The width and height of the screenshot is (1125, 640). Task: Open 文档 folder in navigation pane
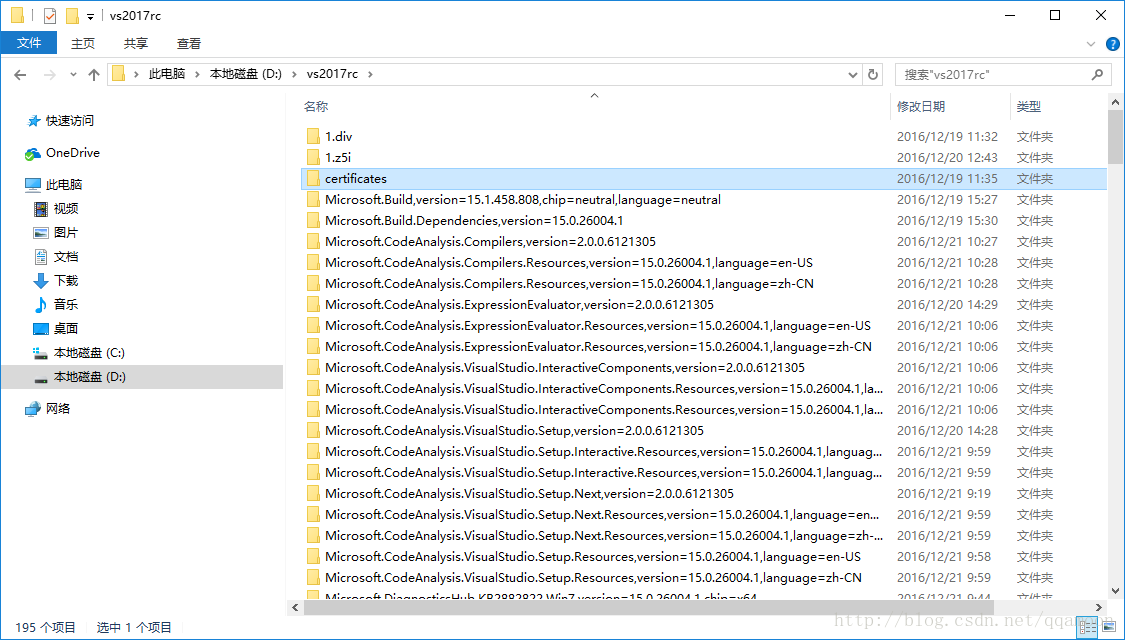pyautogui.click(x=65, y=257)
